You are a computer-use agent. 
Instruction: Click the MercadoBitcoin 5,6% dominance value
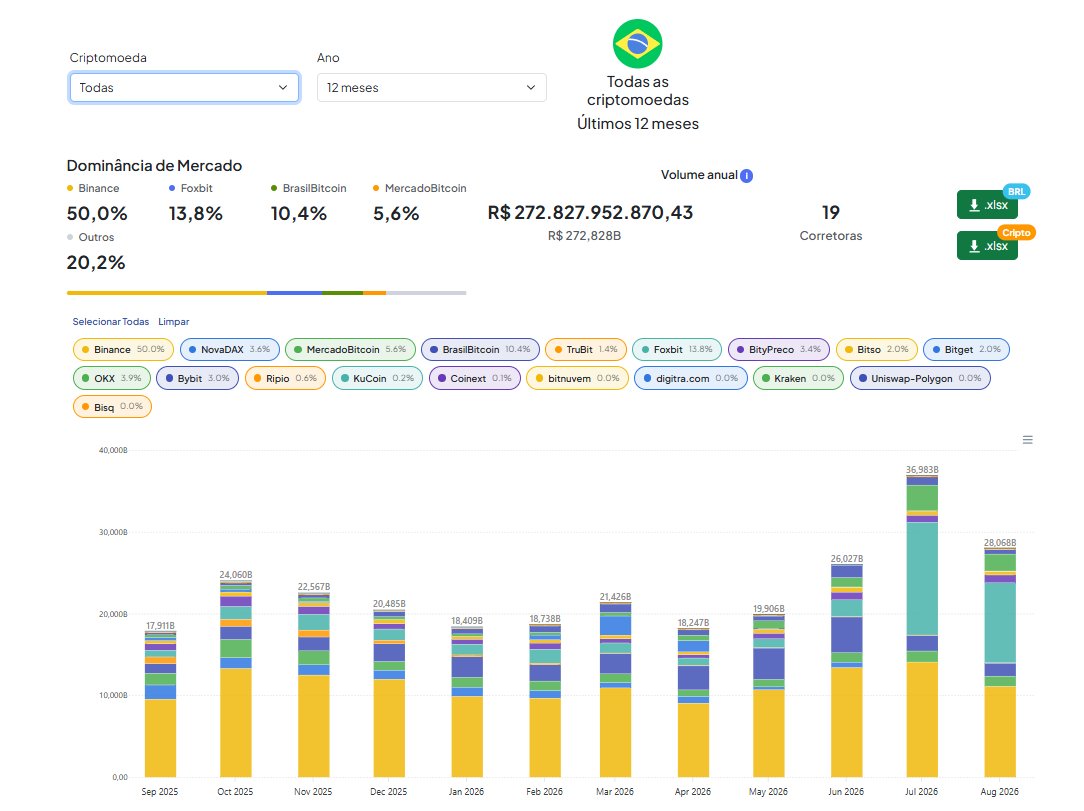(396, 214)
